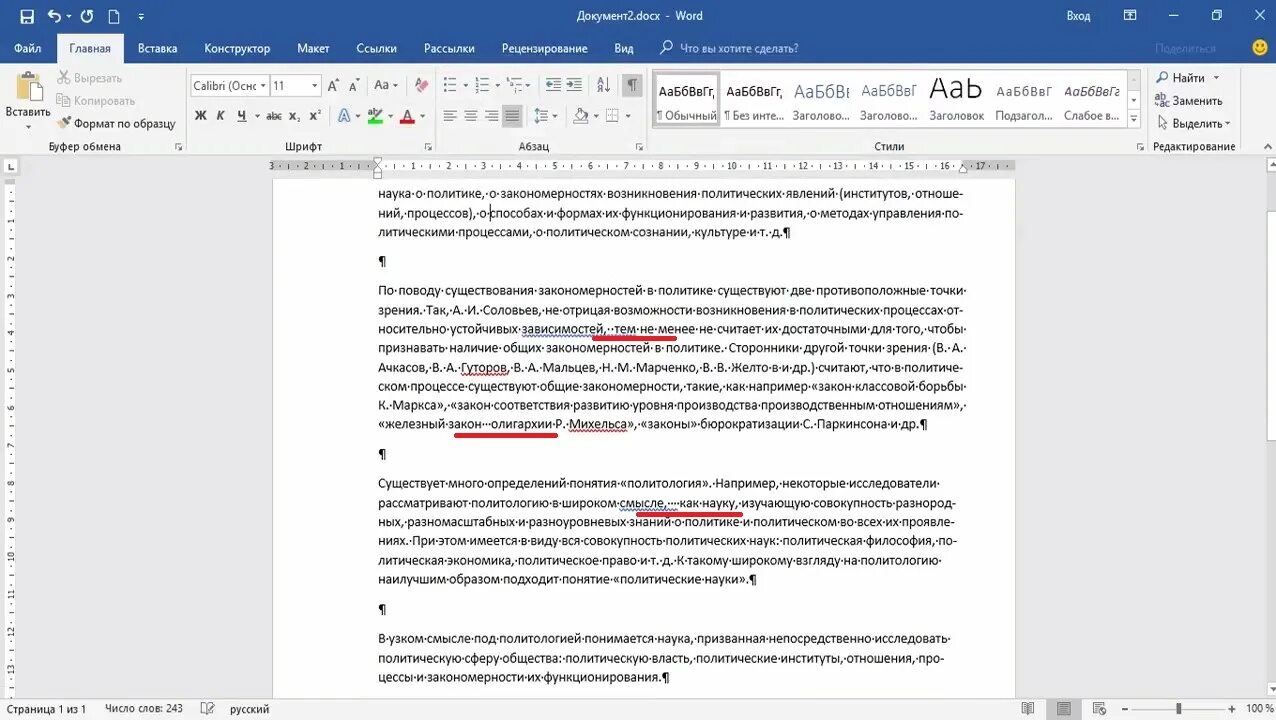Viewport: 1276px width, 720px height.
Task: Toggle bold formatting (Ж)
Action: (201, 116)
